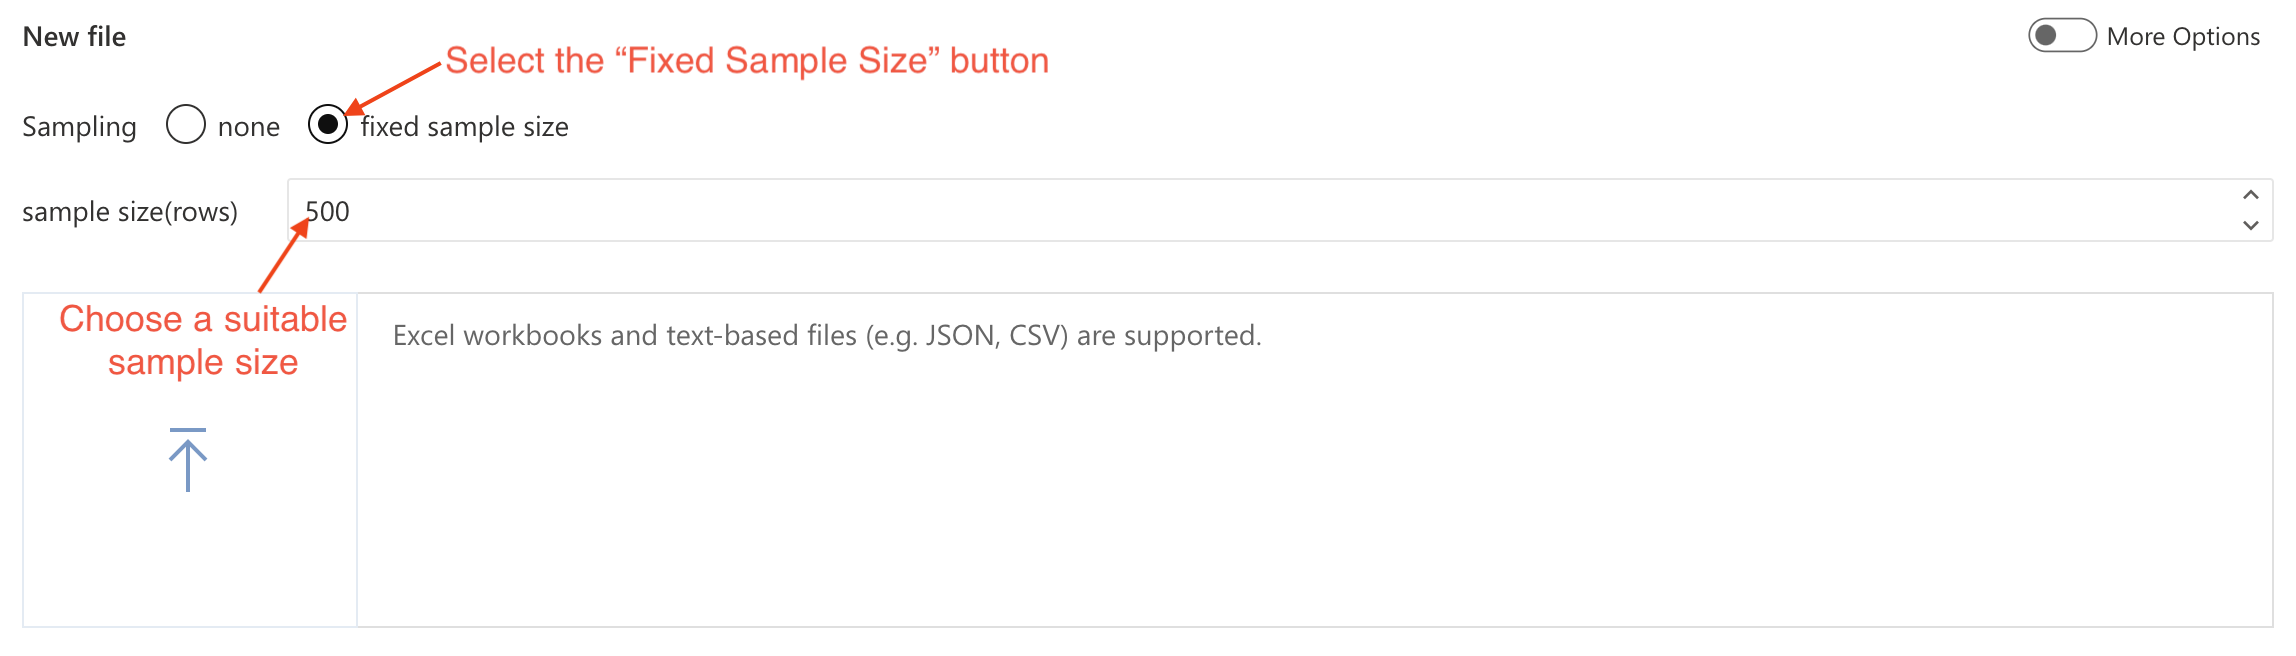2296x656 pixels.
Task: Click the red "Select the Fixed Sample Size" annotation
Action: [747, 61]
